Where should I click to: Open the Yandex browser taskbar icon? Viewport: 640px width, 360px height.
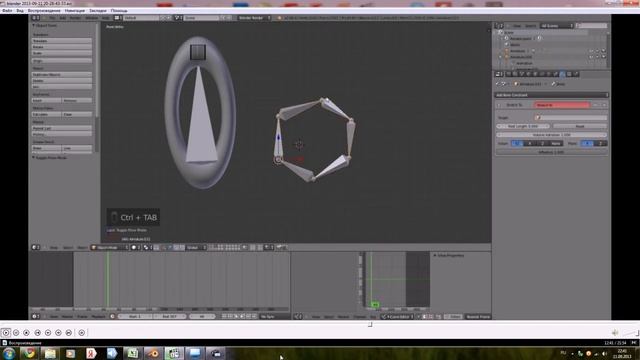(x=91, y=353)
